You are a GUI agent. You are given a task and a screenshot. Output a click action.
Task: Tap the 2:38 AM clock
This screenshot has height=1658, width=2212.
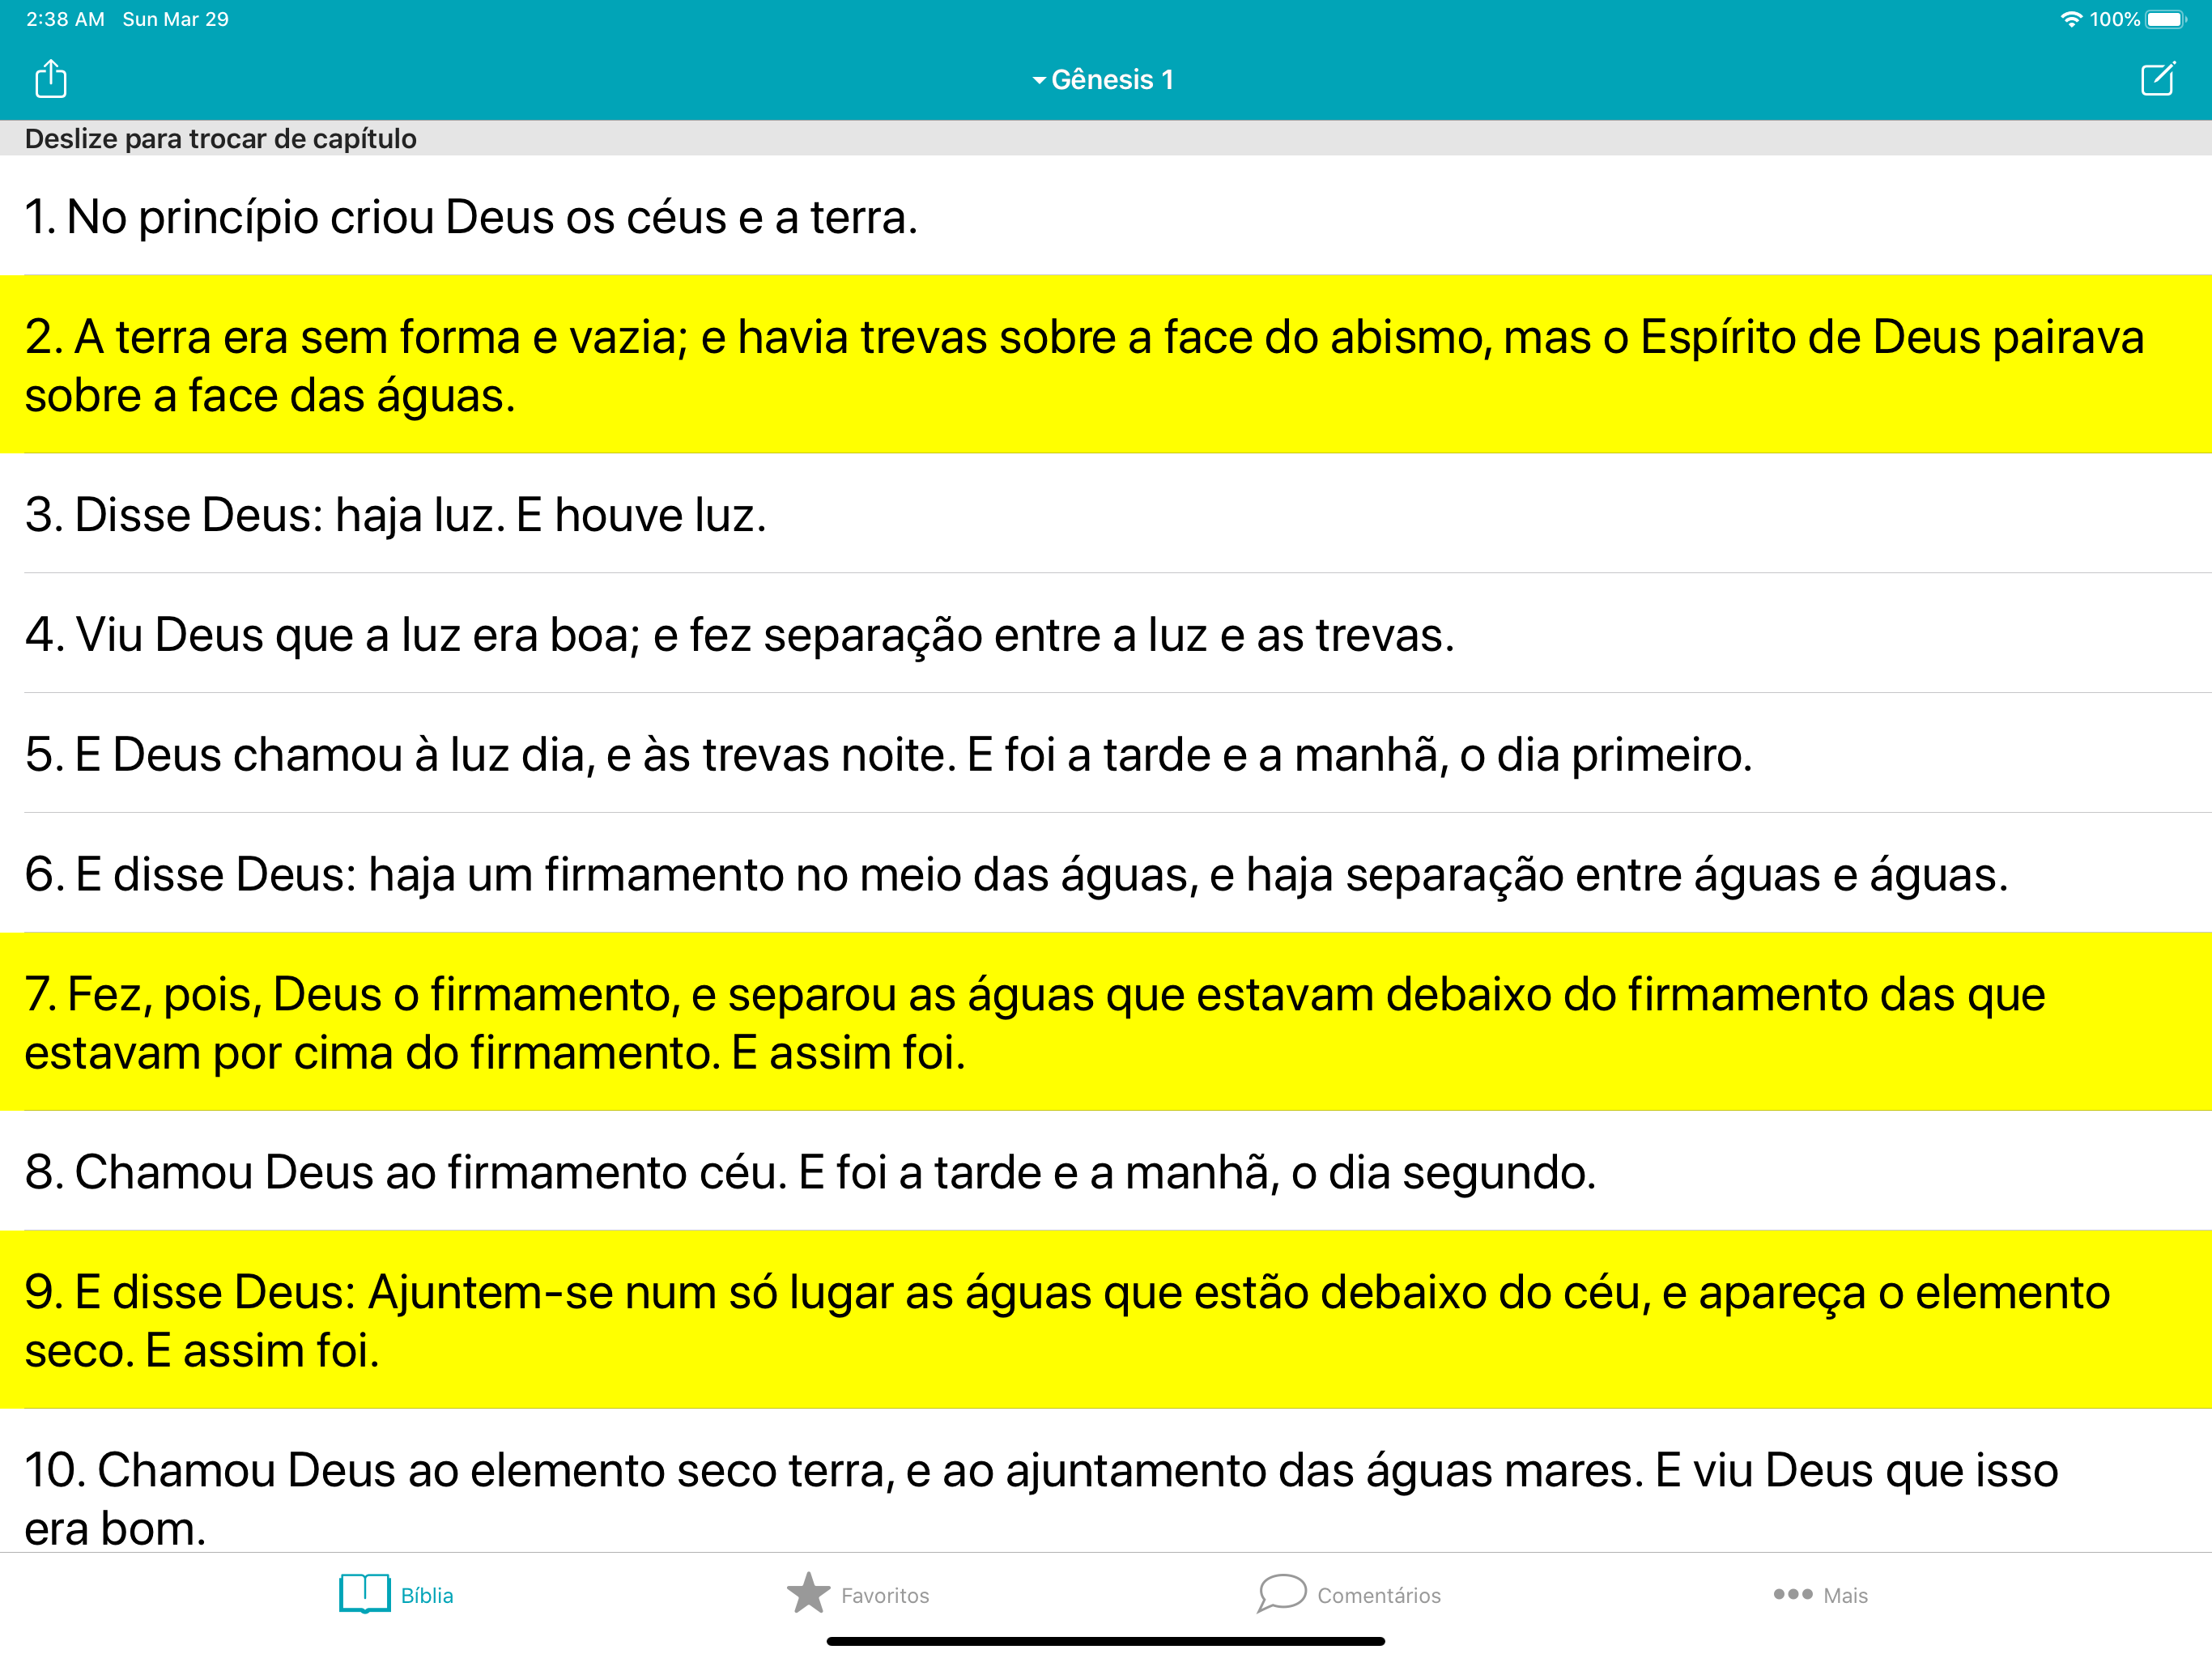(65, 19)
